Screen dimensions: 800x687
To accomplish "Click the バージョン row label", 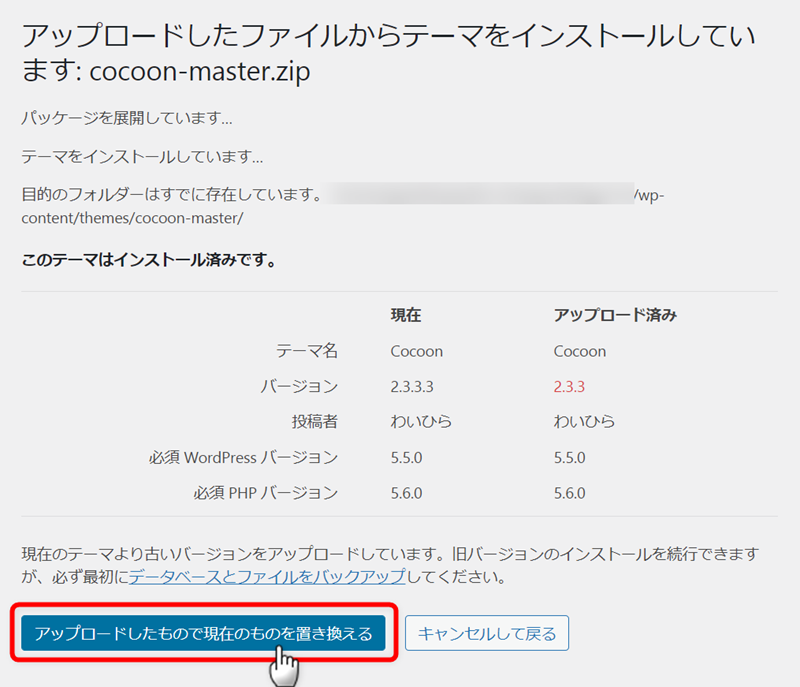I will click(x=299, y=387).
